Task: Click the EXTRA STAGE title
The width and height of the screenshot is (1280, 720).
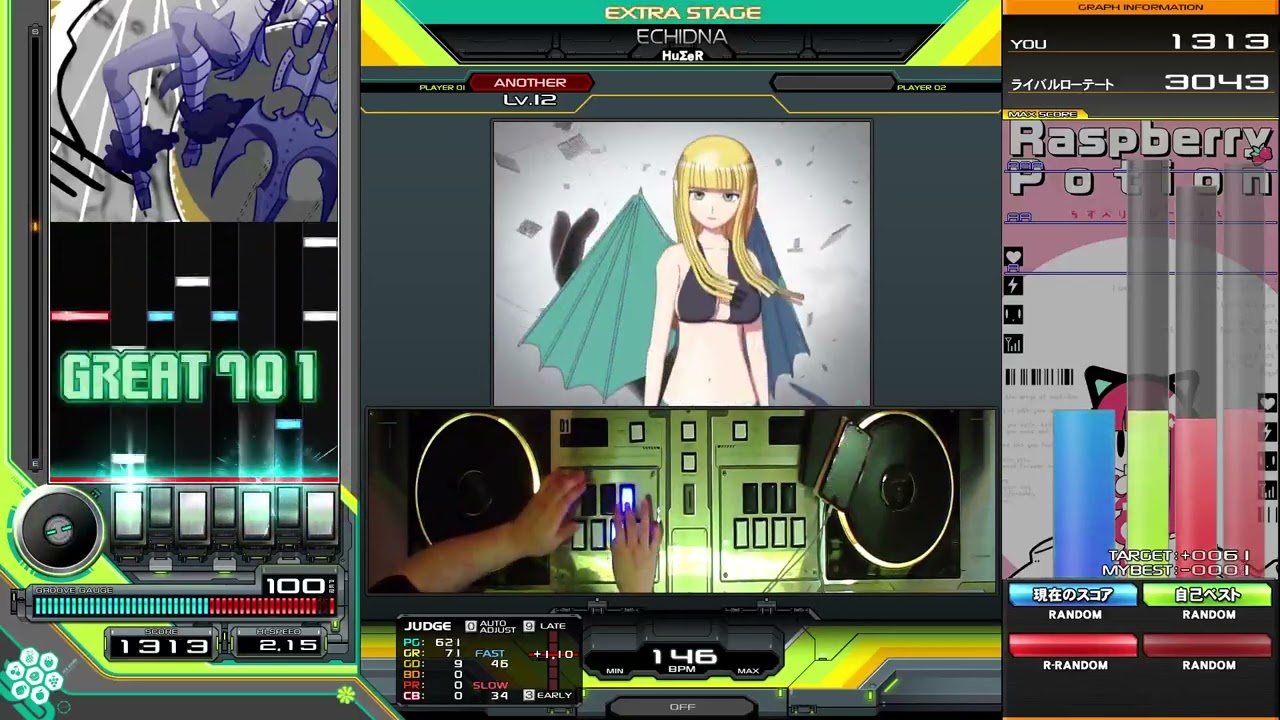Action: coord(683,13)
